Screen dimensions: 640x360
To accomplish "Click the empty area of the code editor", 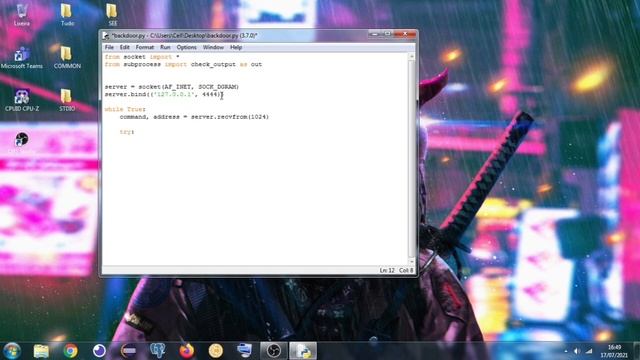I will [255, 200].
